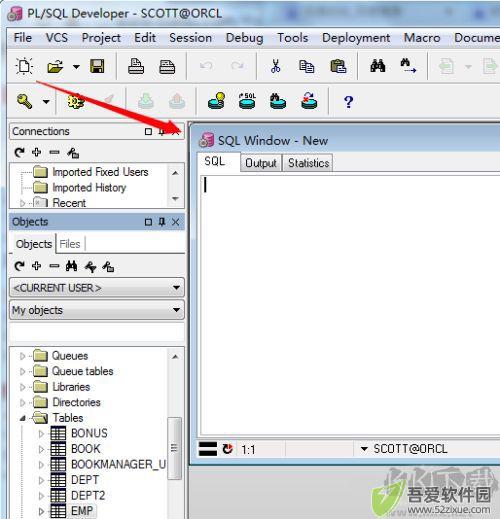Click the Query builder lightbulb database icon

[217, 101]
